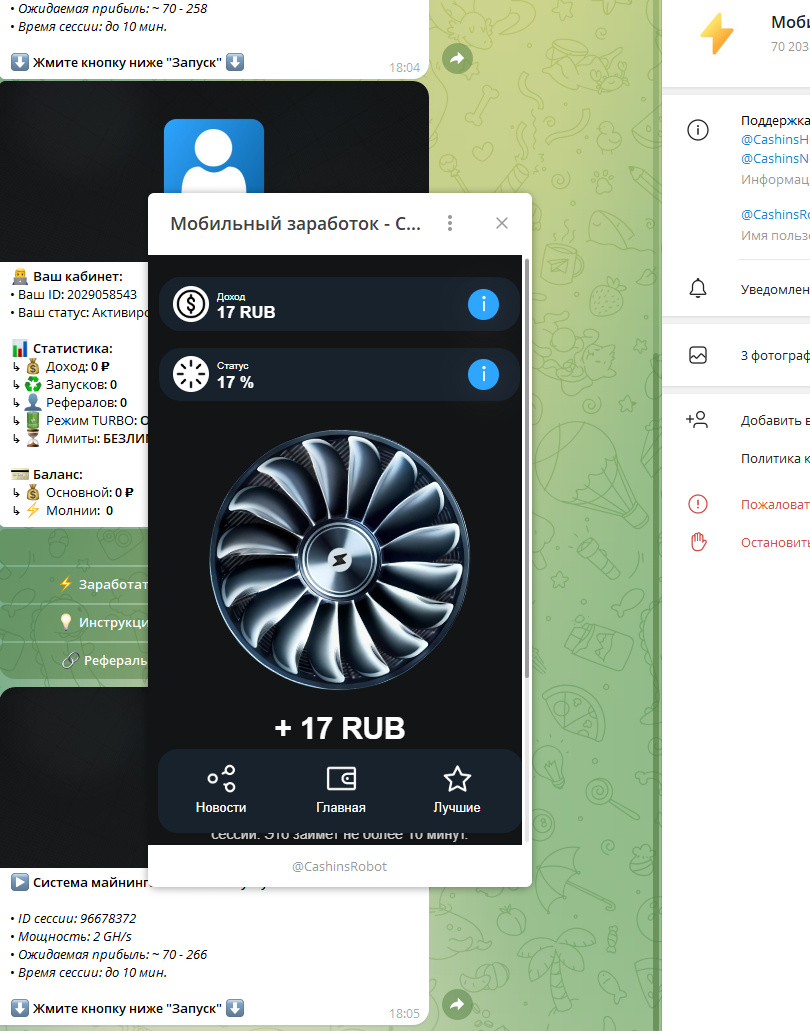
Task: Switch to the Новости tab
Action: pyautogui.click(x=221, y=790)
